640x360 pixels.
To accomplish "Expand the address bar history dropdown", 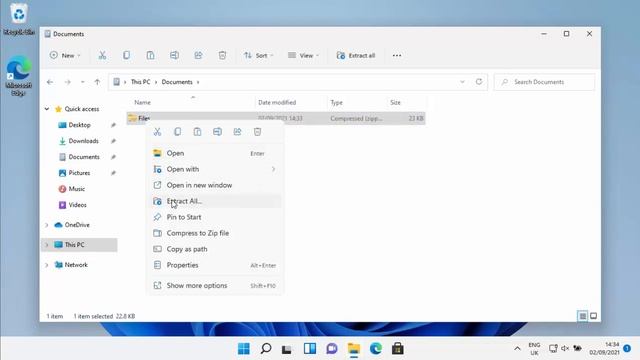I will point(462,82).
